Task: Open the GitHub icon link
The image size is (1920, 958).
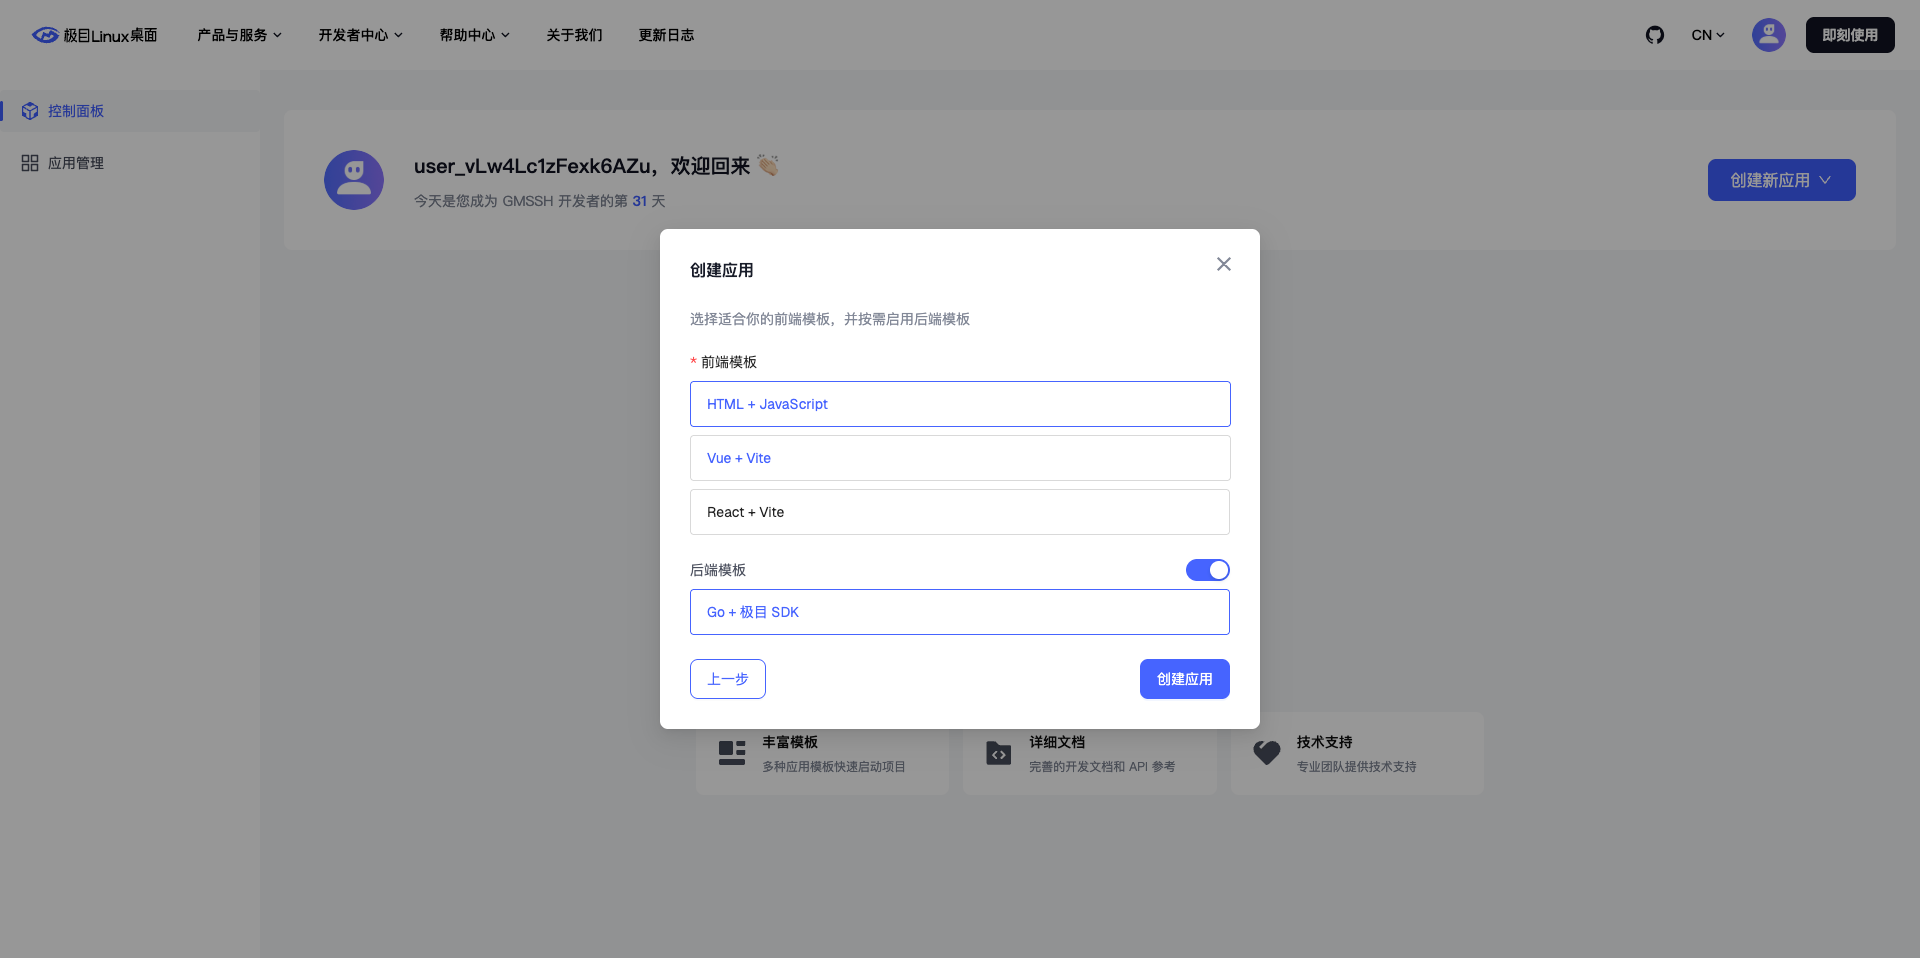Action: click(1655, 35)
